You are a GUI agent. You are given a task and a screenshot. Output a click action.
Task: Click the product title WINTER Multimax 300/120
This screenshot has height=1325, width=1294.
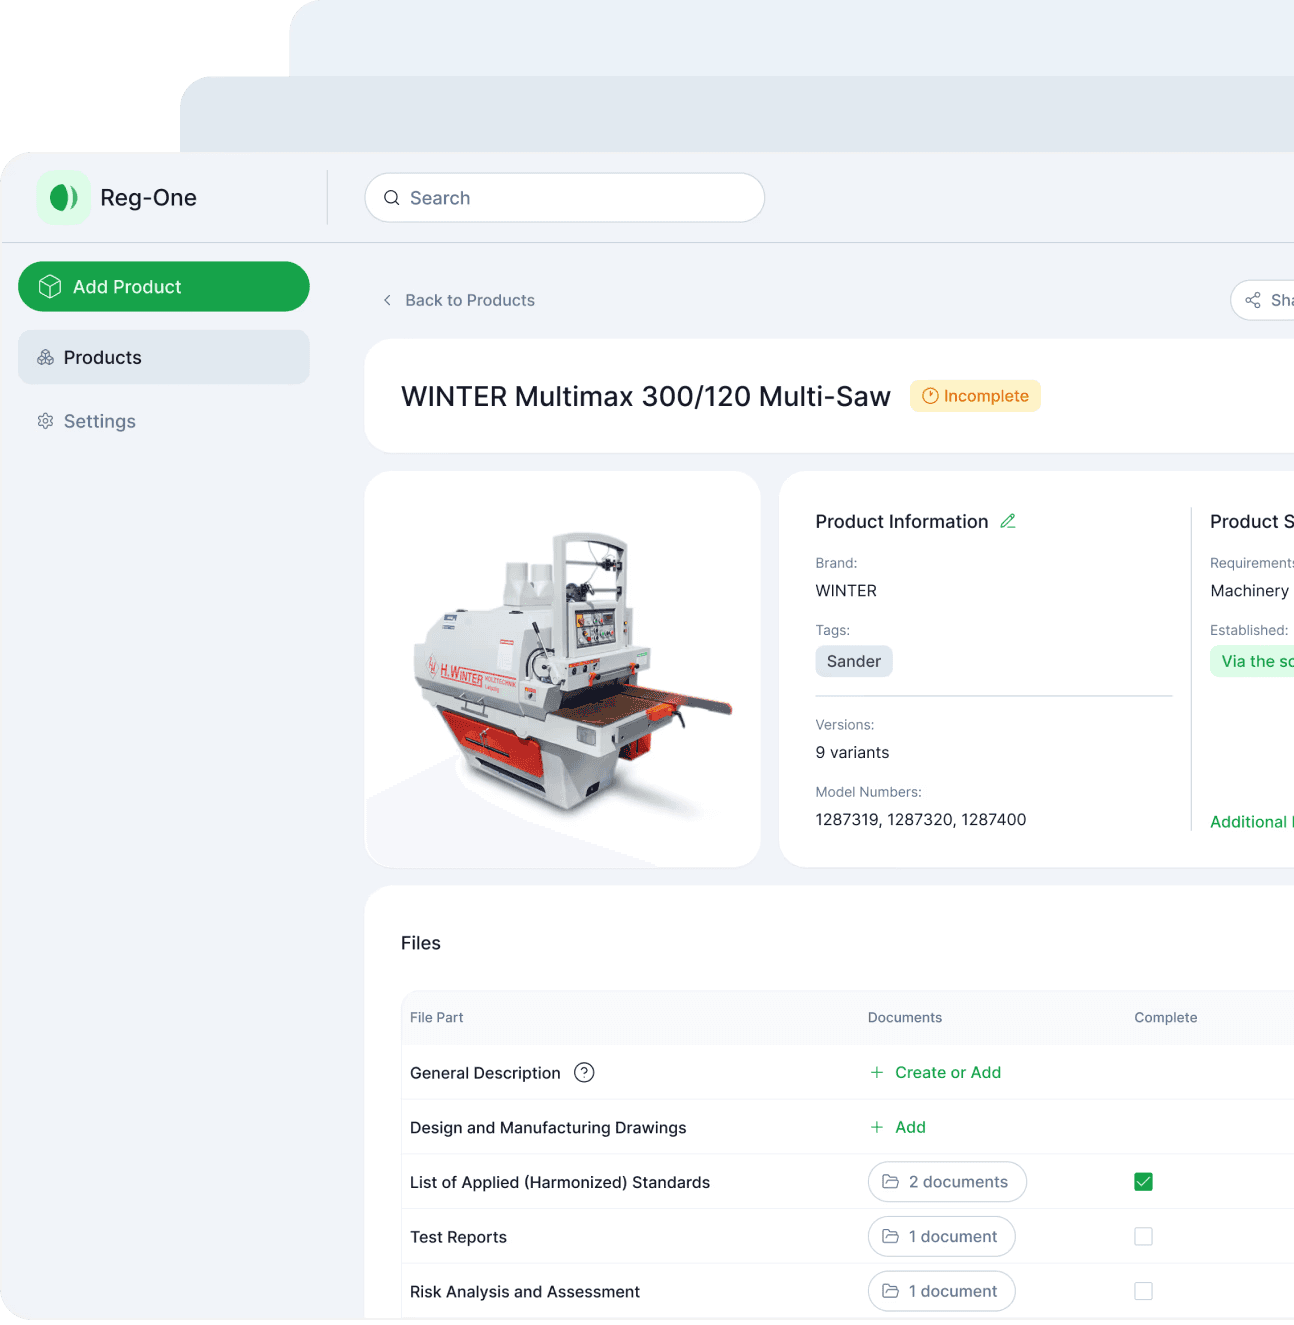(646, 396)
